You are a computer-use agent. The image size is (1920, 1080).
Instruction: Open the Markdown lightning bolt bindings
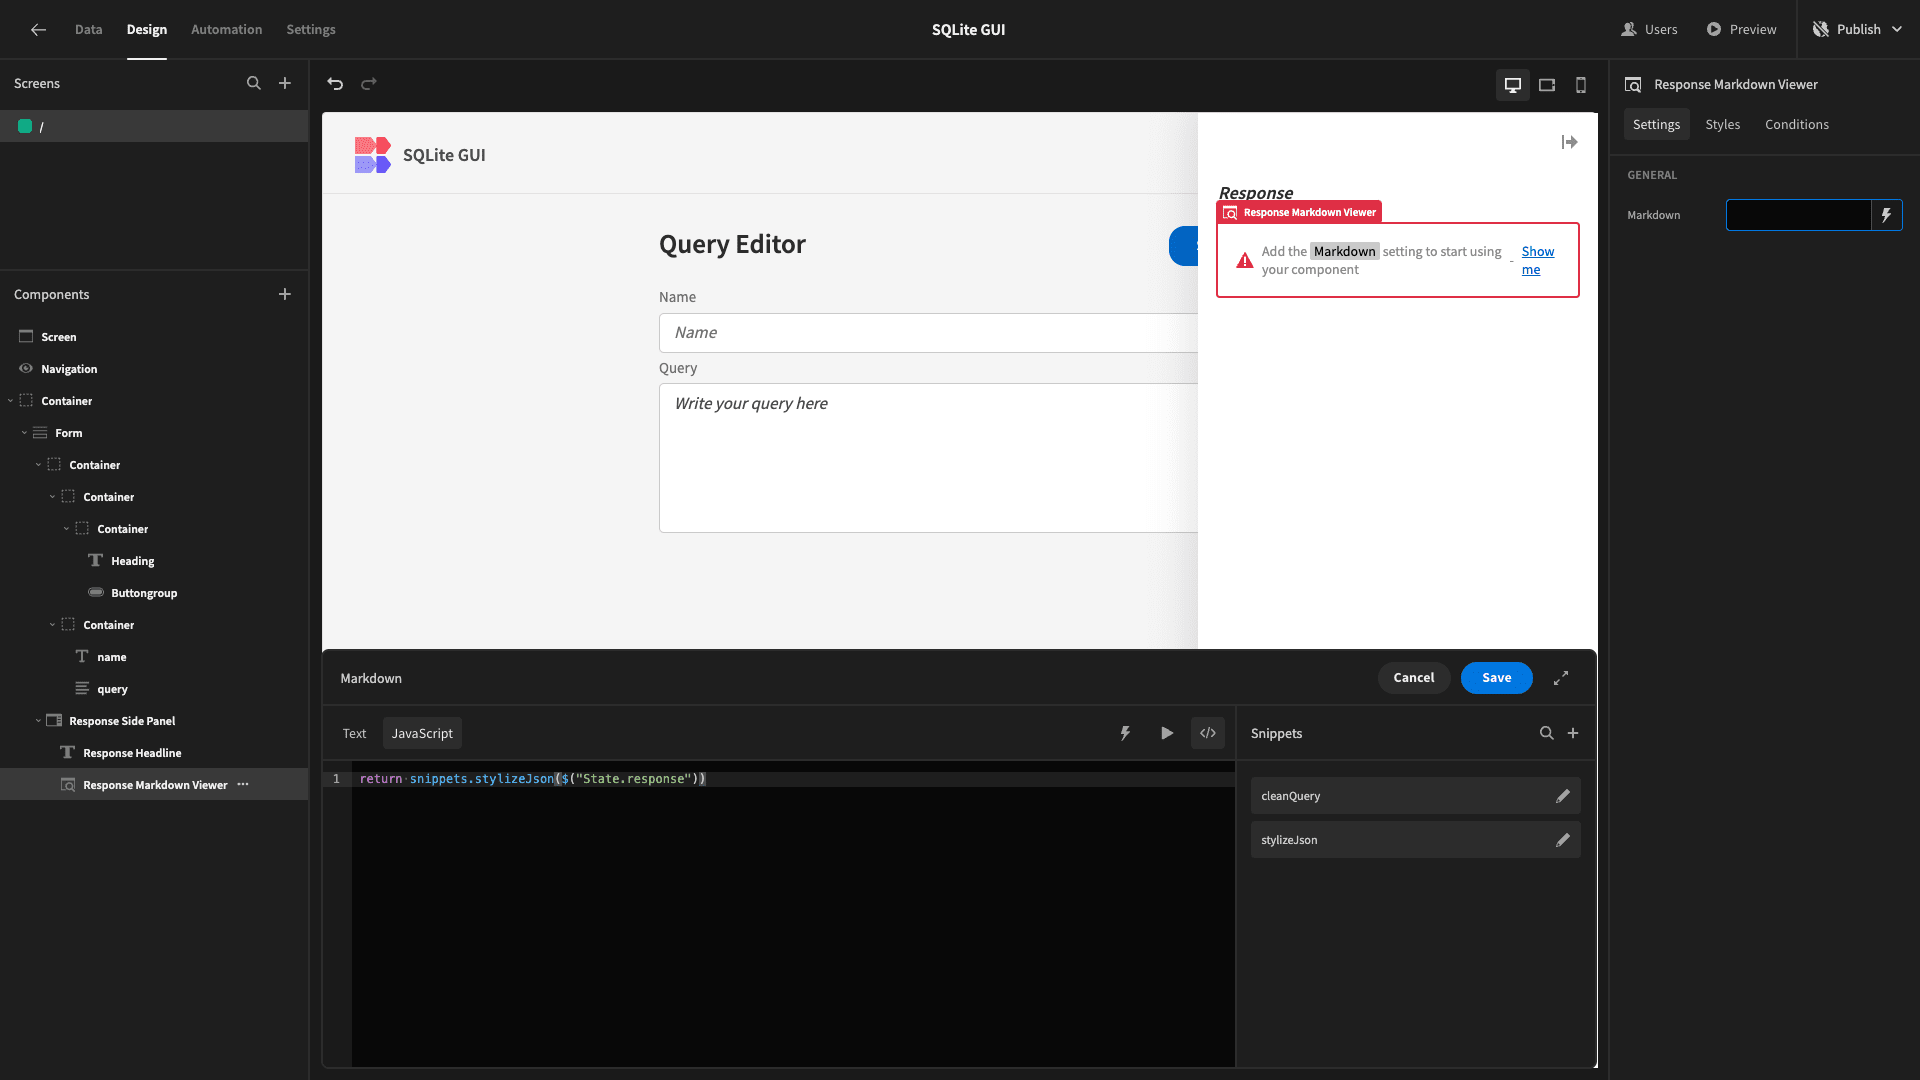pyautogui.click(x=1886, y=215)
